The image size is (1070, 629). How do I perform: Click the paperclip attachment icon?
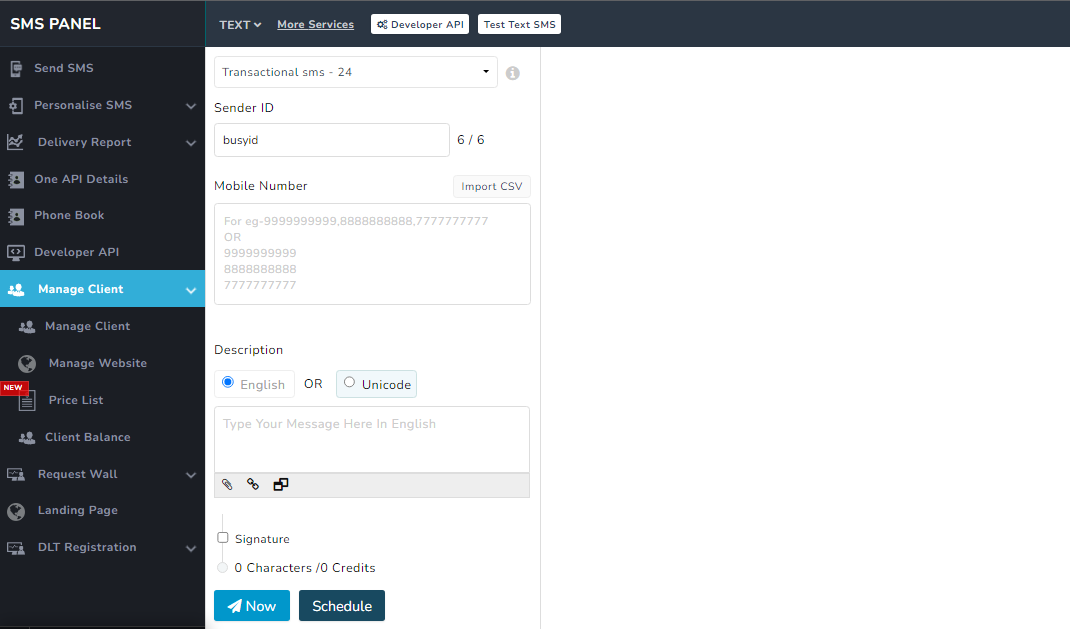[227, 484]
